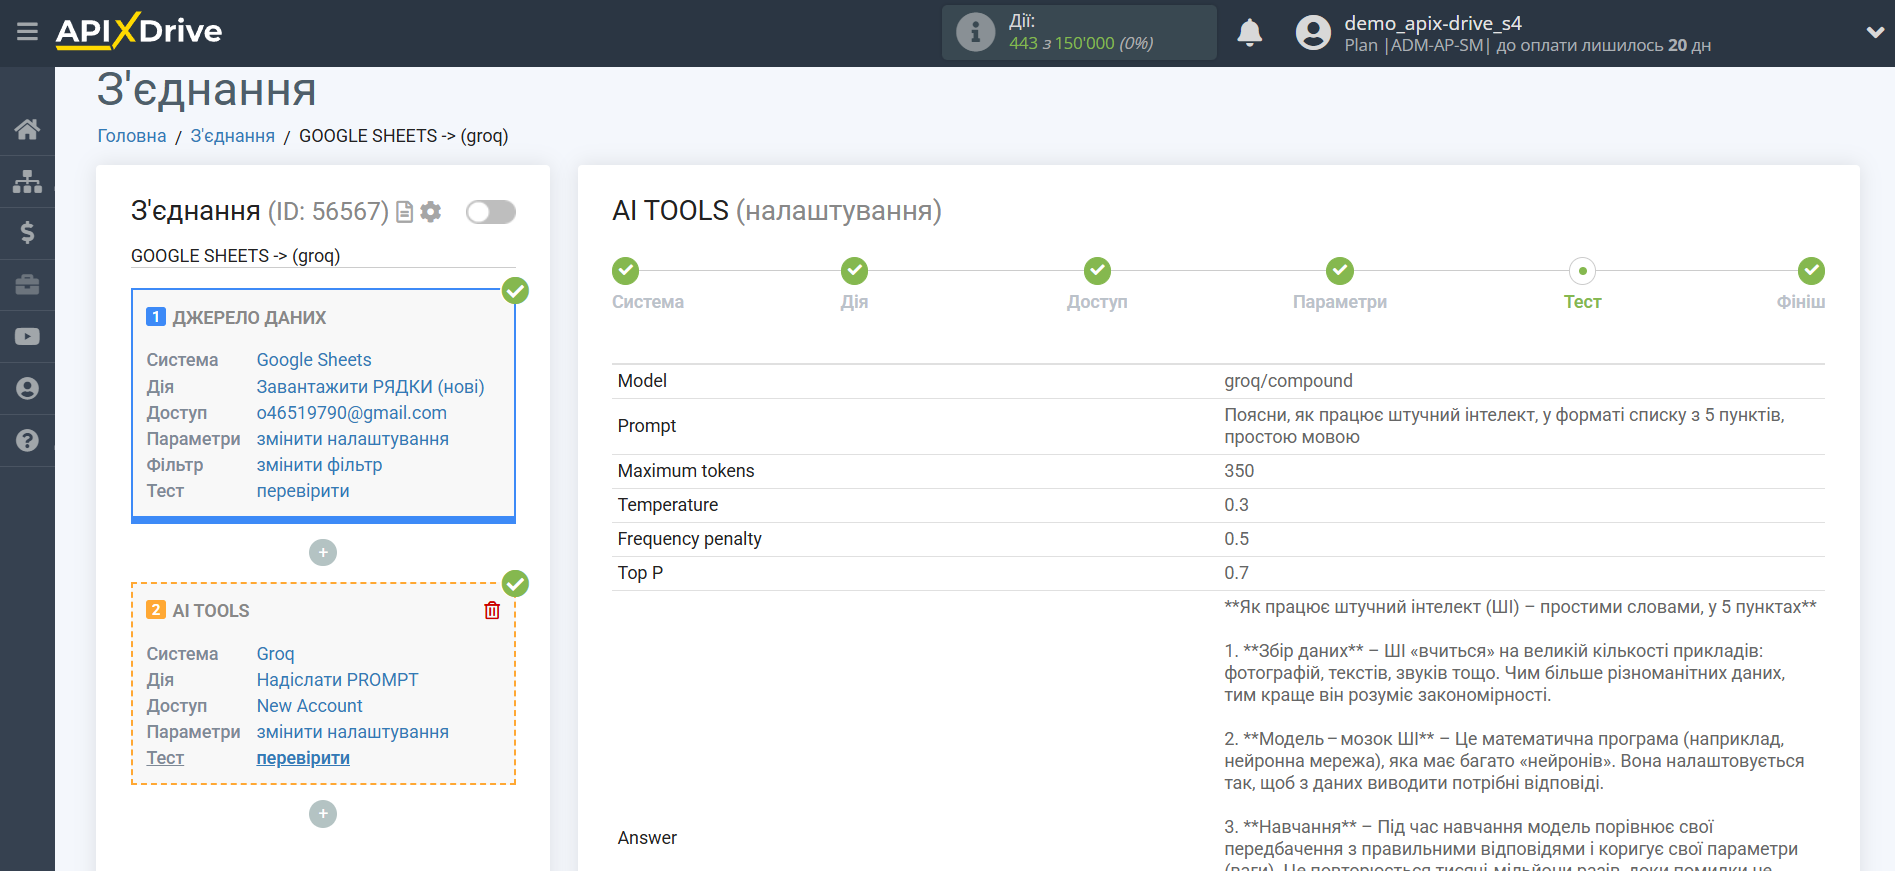This screenshot has width=1895, height=871.
Task: Toggle the connection on/off switch
Action: (x=491, y=212)
